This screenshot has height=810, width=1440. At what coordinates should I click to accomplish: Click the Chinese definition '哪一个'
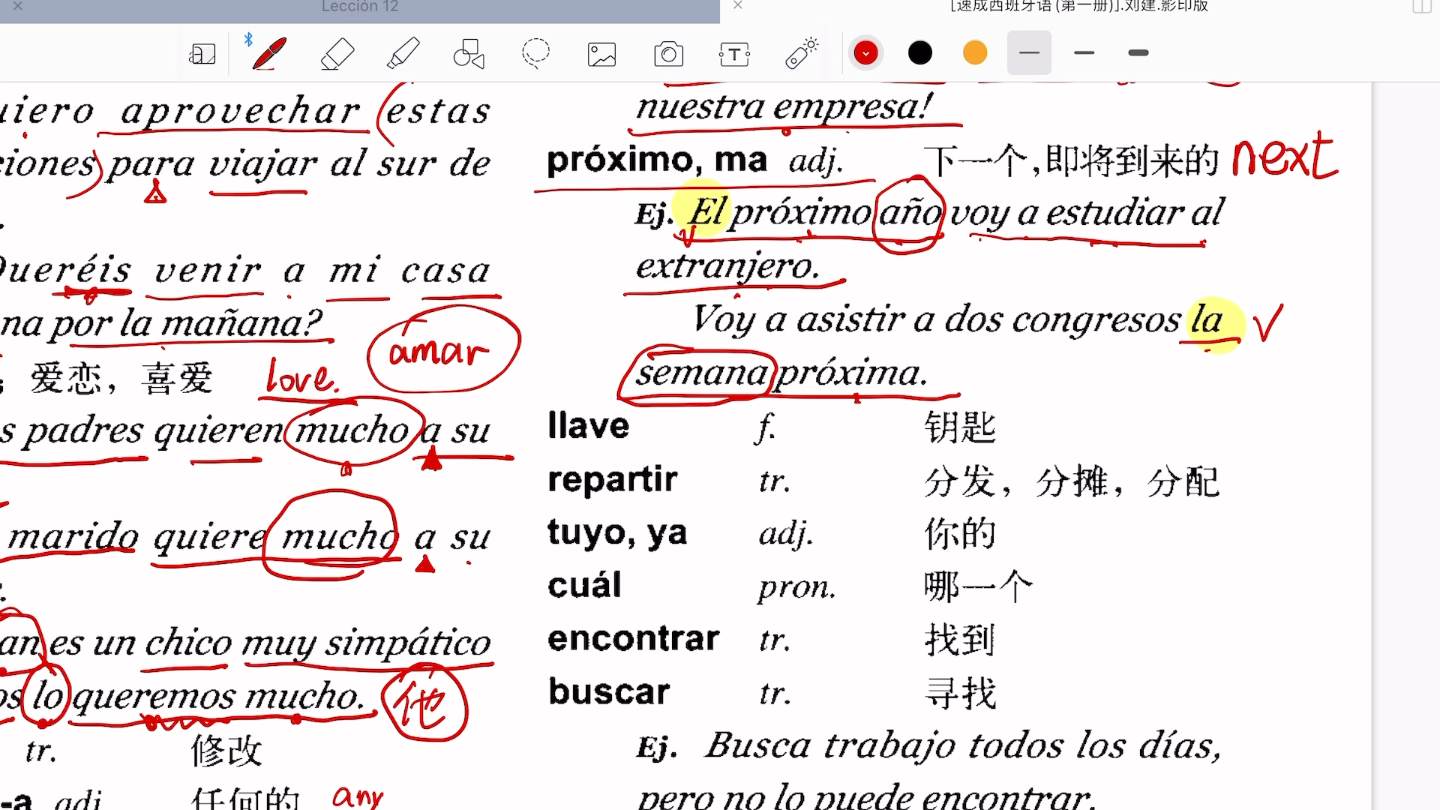978,587
